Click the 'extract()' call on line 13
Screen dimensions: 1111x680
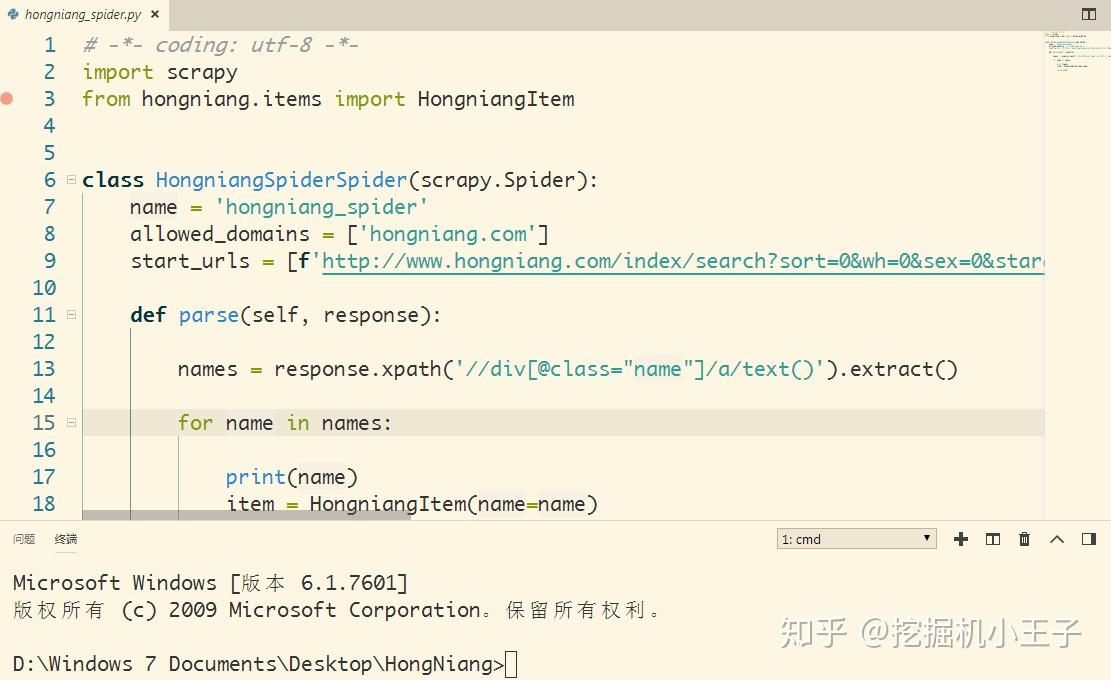903,369
